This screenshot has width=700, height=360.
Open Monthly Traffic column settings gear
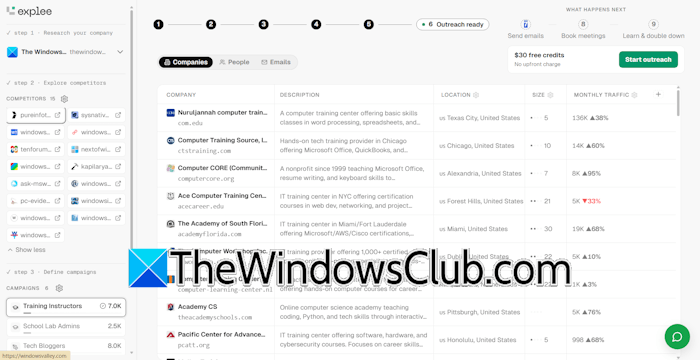click(x=634, y=95)
